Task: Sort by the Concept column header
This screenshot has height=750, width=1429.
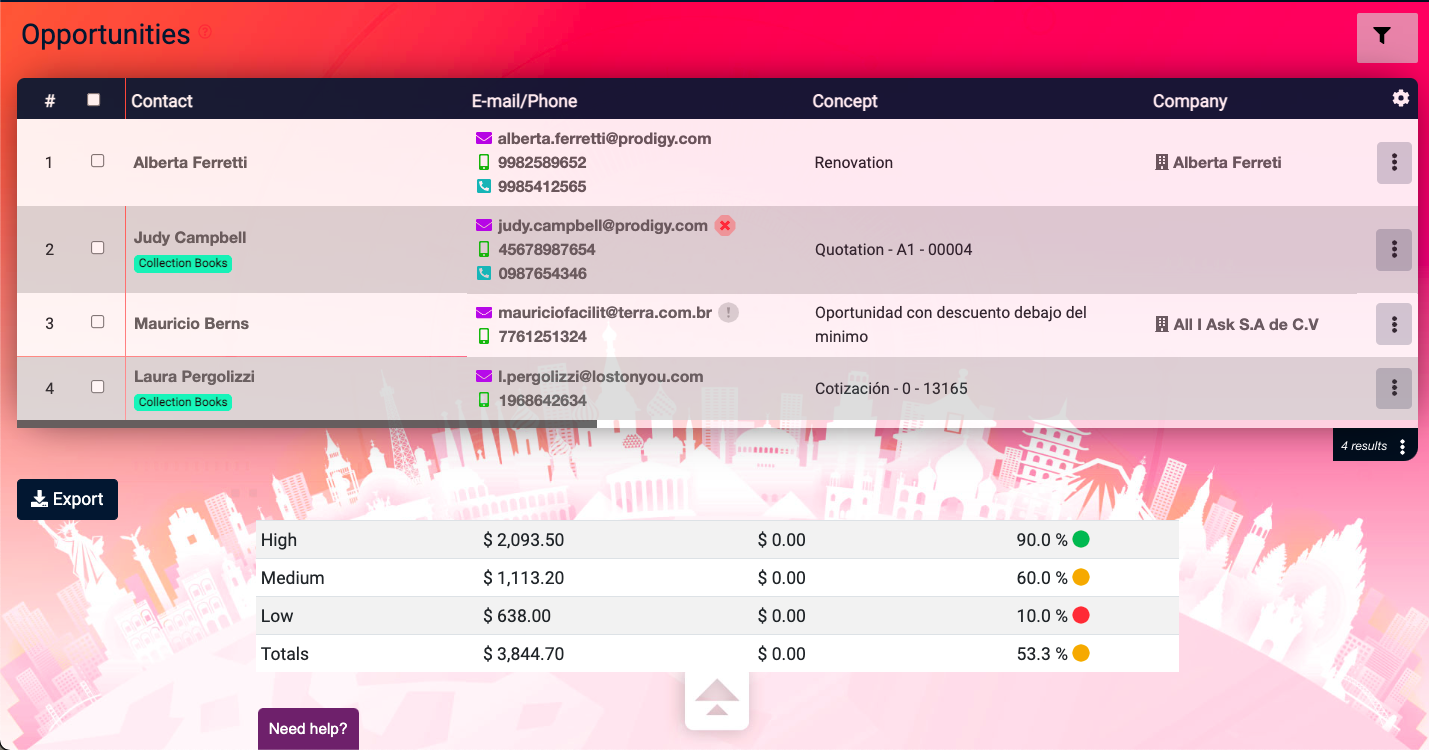Action: [845, 101]
